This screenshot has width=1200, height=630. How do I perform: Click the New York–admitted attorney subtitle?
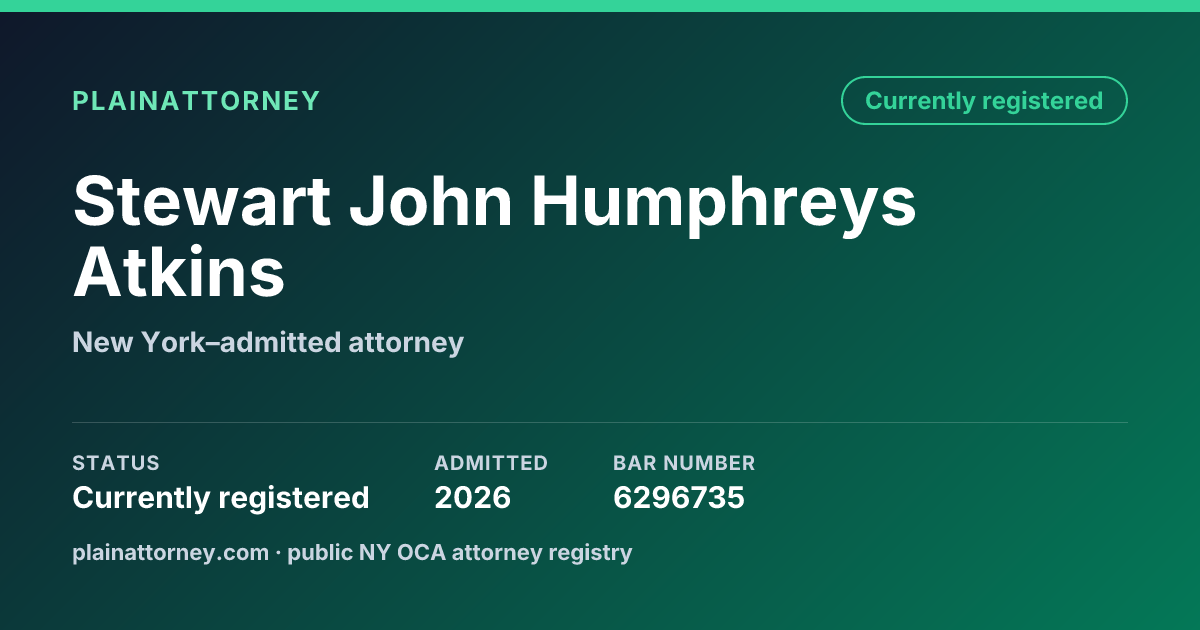click(x=268, y=343)
